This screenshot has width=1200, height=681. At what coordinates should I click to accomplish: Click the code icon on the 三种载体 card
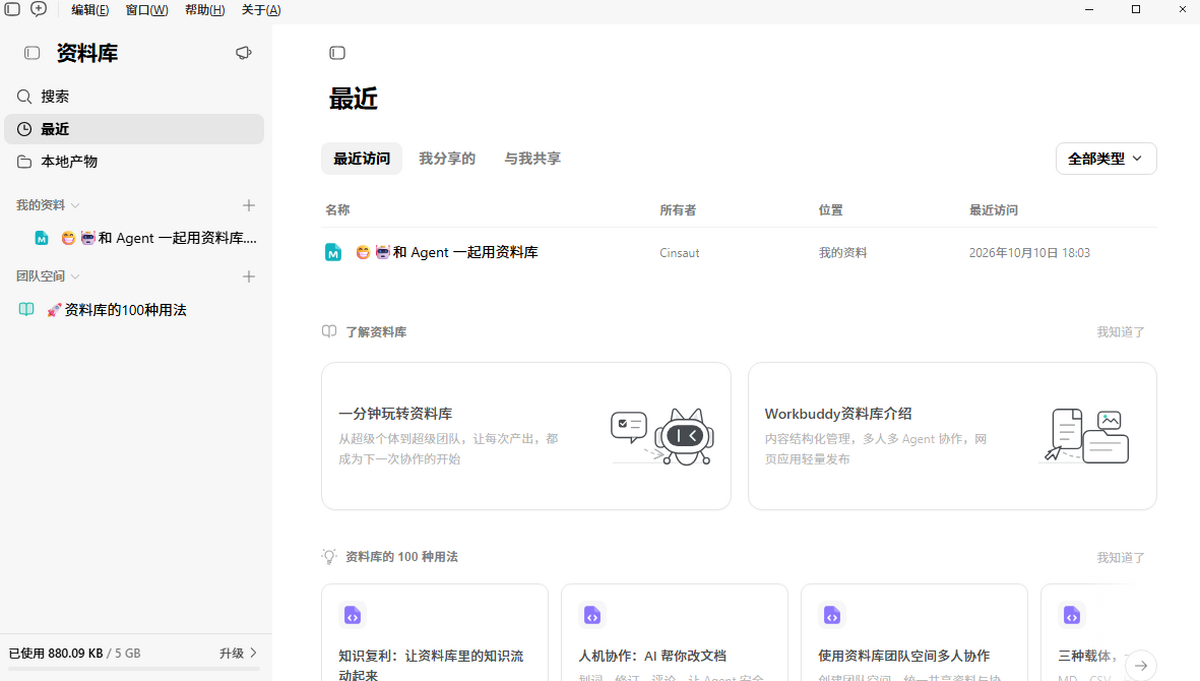point(1072,615)
